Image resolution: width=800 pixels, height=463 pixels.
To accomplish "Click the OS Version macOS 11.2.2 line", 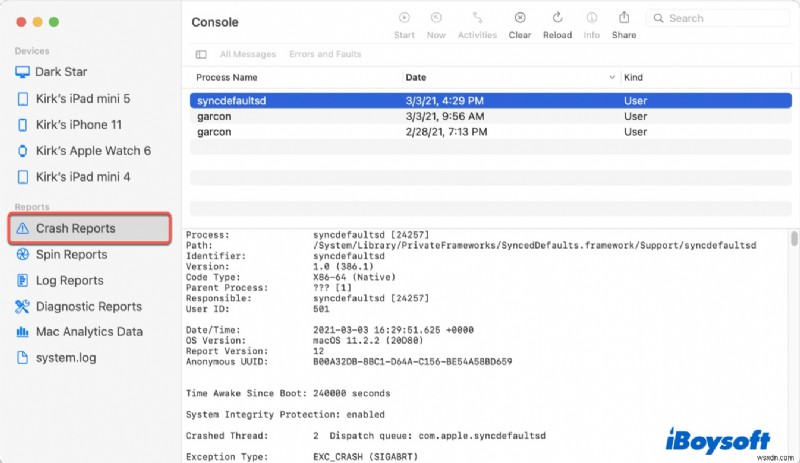I will coord(305,340).
